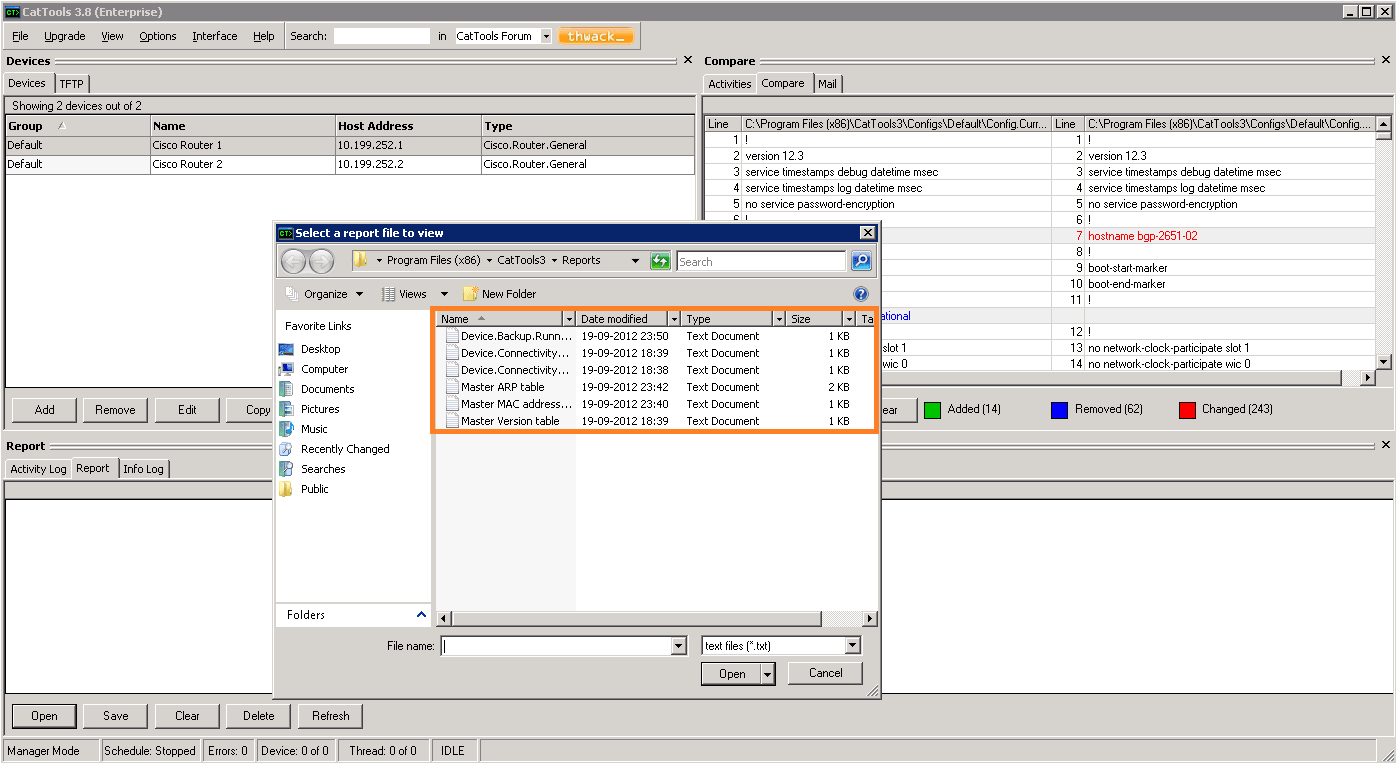This screenshot has height=763, width=1396.
Task: Open the Upgrade menu
Action: (65, 36)
